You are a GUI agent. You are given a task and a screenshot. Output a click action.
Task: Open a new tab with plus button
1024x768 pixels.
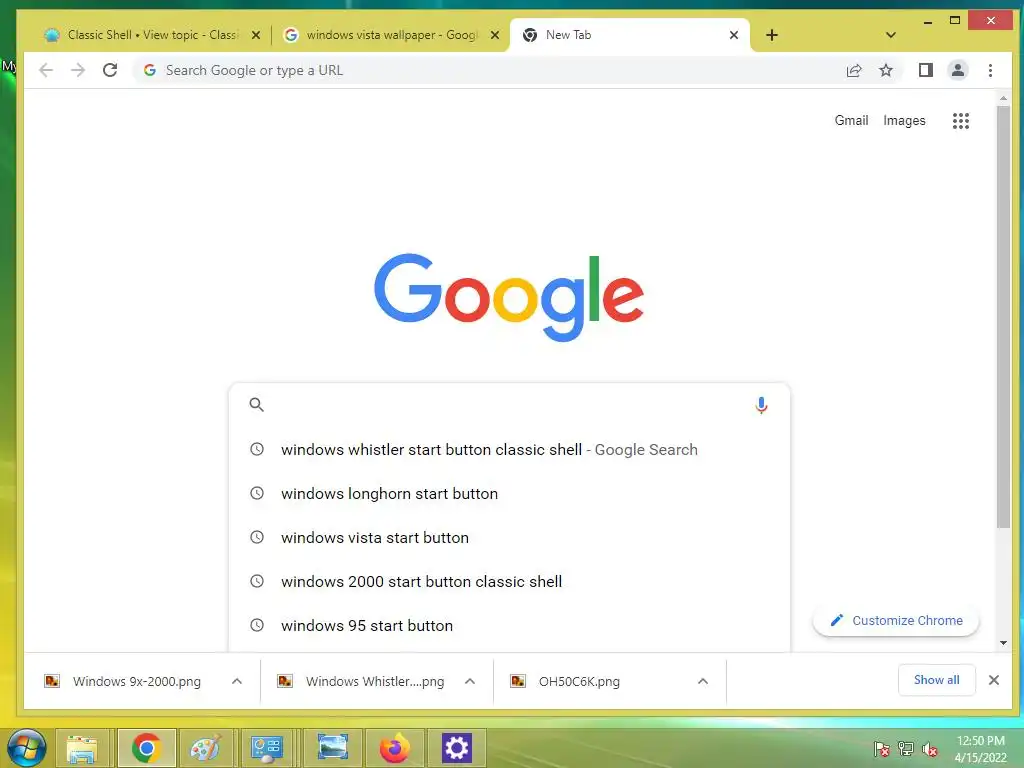pos(771,35)
